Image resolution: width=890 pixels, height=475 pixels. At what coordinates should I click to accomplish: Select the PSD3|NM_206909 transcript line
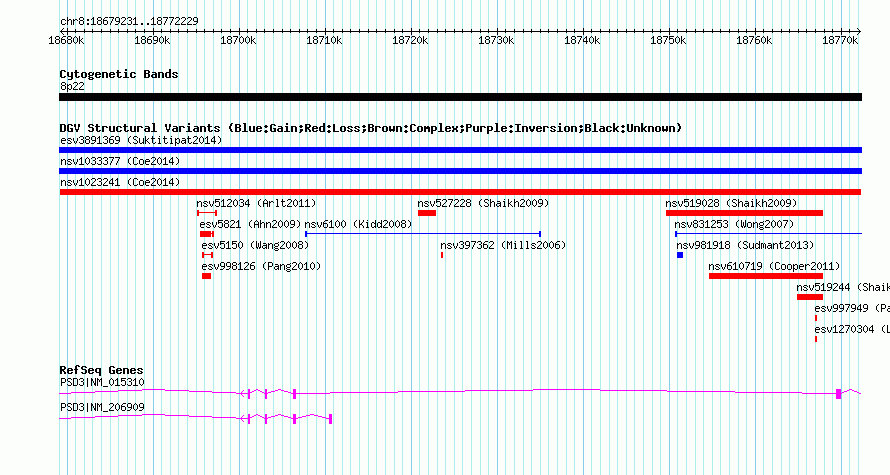196,418
